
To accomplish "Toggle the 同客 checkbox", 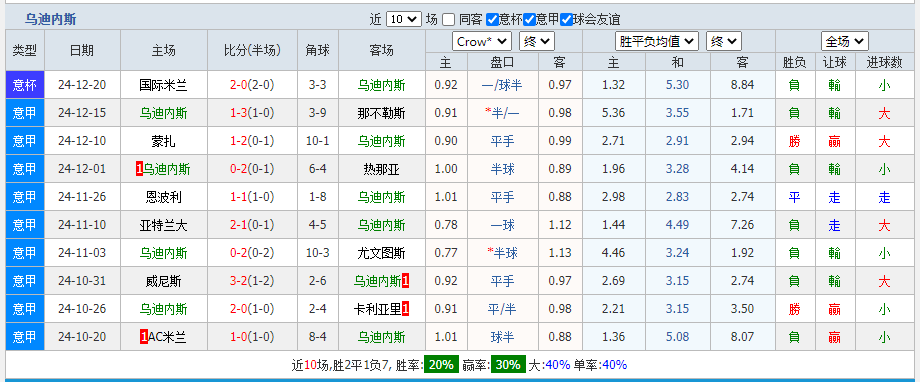I will point(449,19).
